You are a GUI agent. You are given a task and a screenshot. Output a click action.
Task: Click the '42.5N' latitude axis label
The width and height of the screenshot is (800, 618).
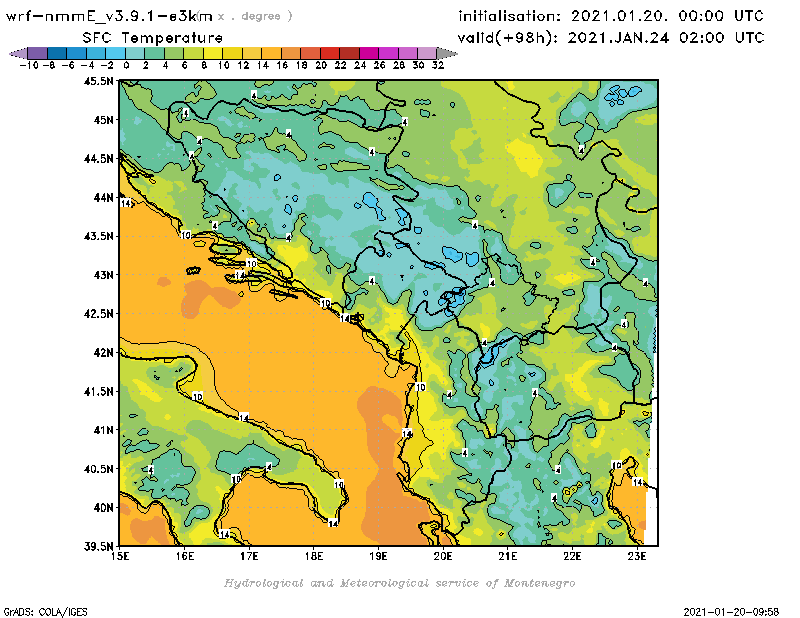(98, 313)
